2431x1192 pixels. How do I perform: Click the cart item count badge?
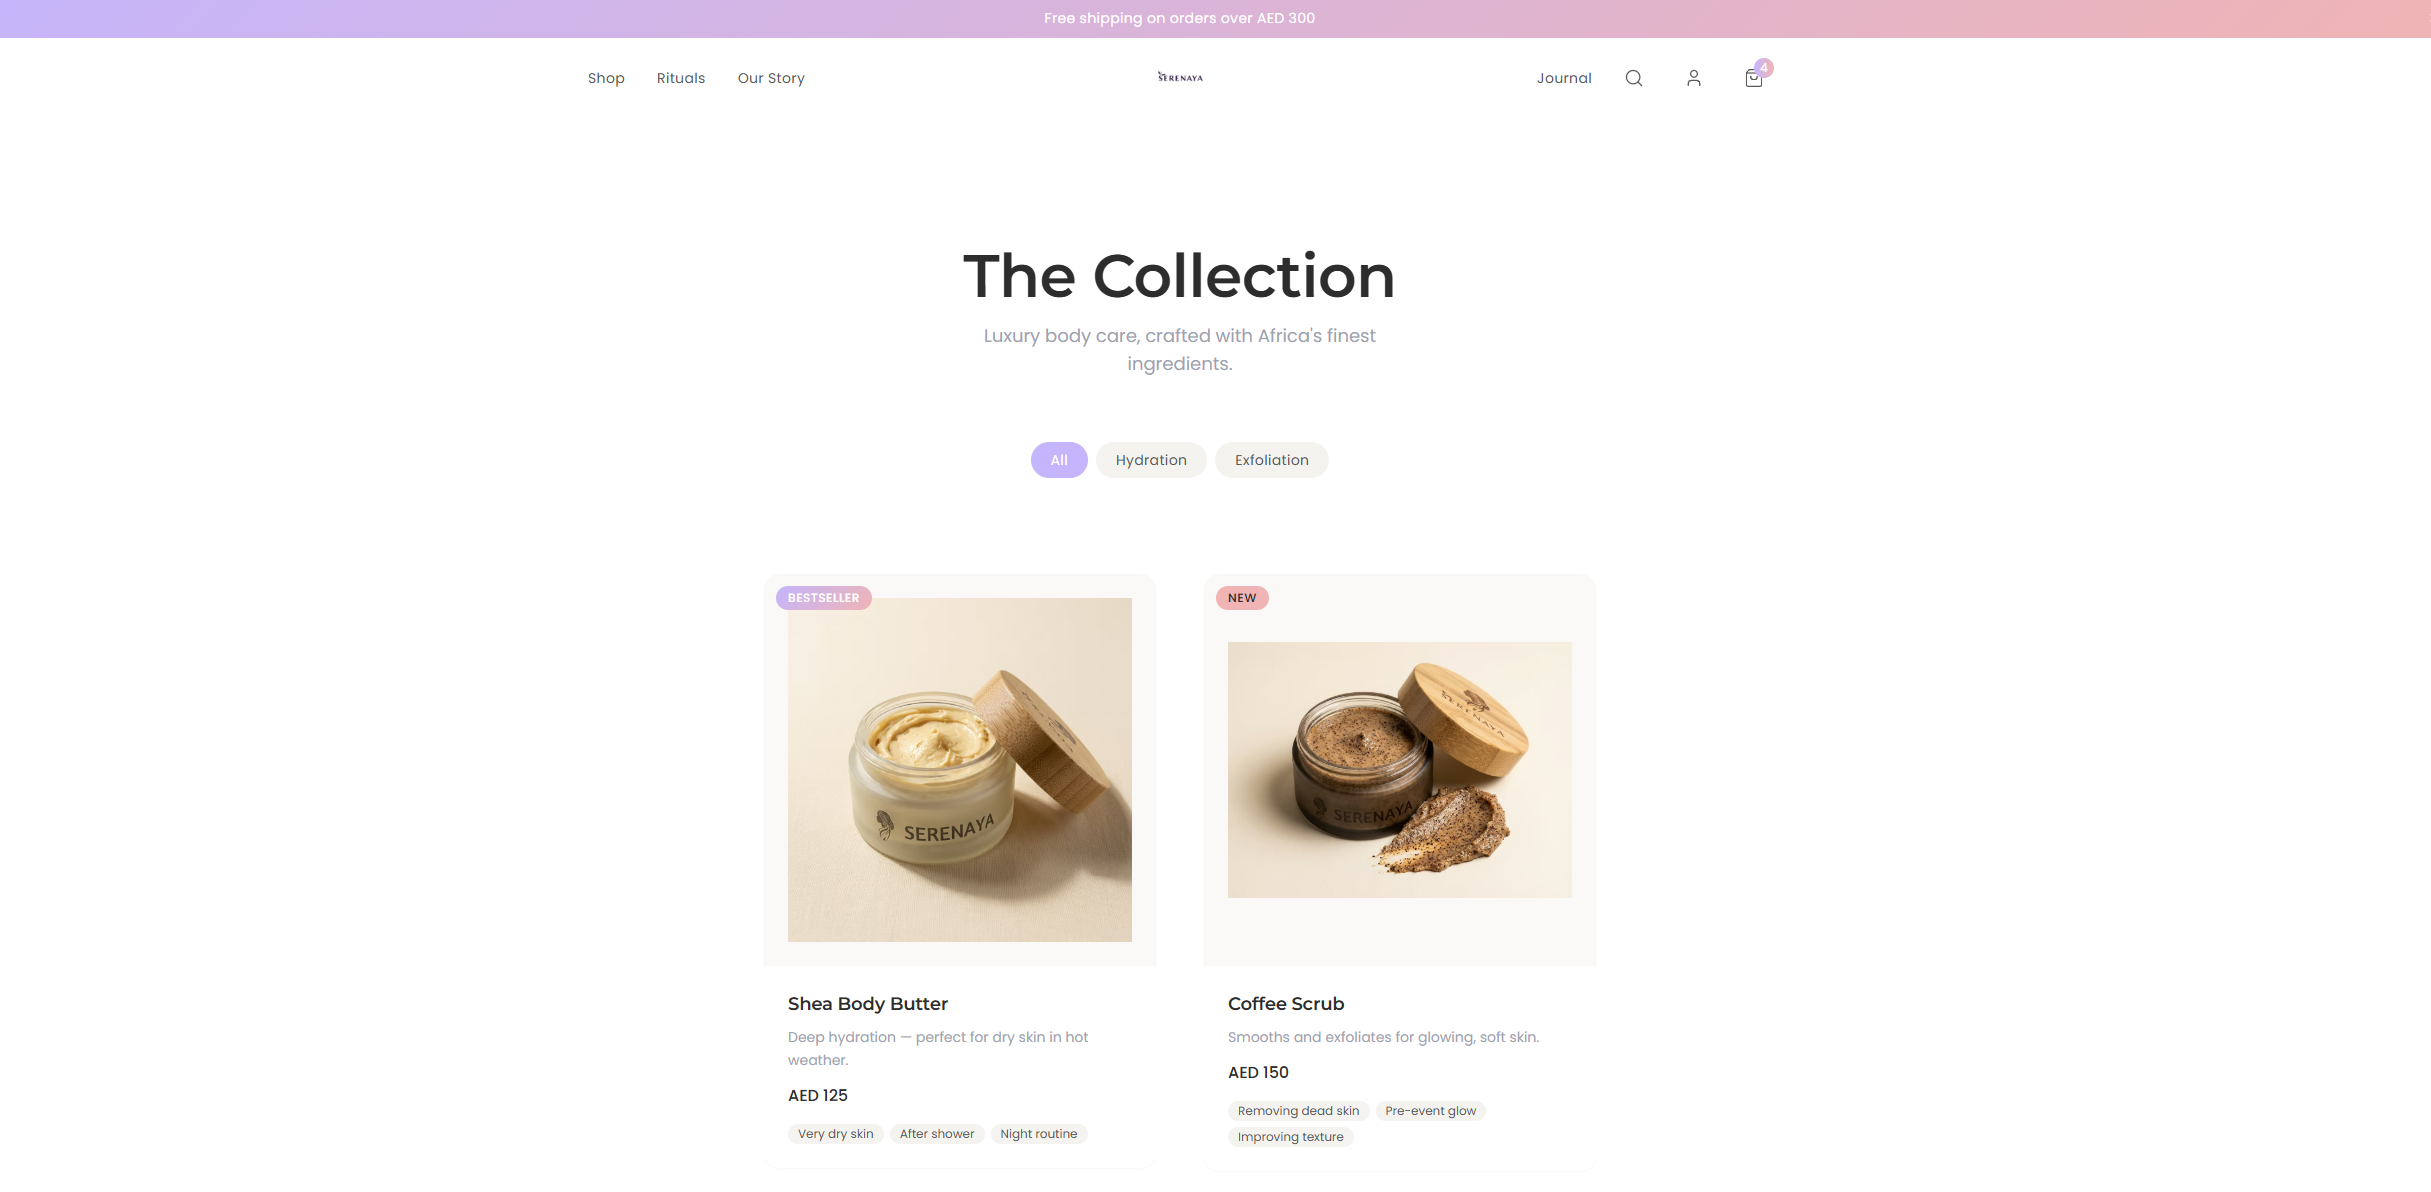click(1764, 68)
